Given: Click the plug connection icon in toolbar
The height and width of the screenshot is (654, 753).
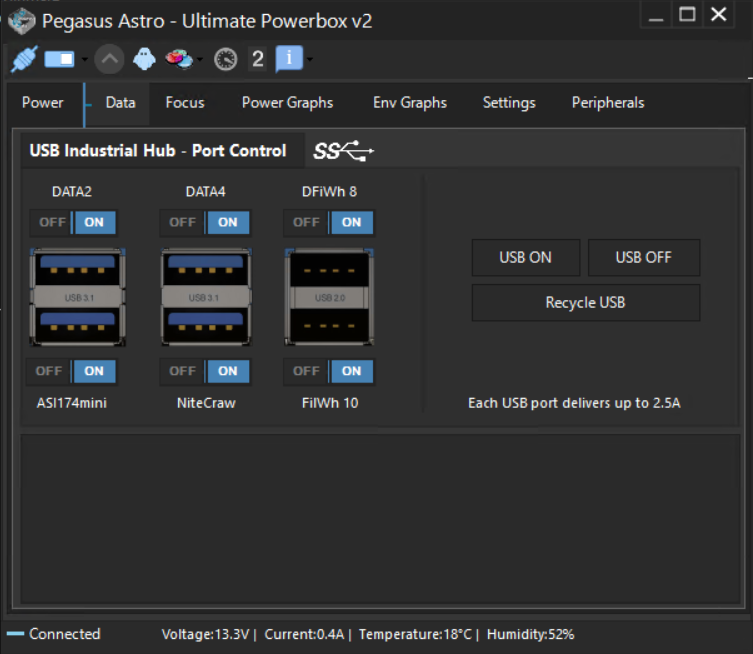Looking at the screenshot, I should tap(23, 59).
